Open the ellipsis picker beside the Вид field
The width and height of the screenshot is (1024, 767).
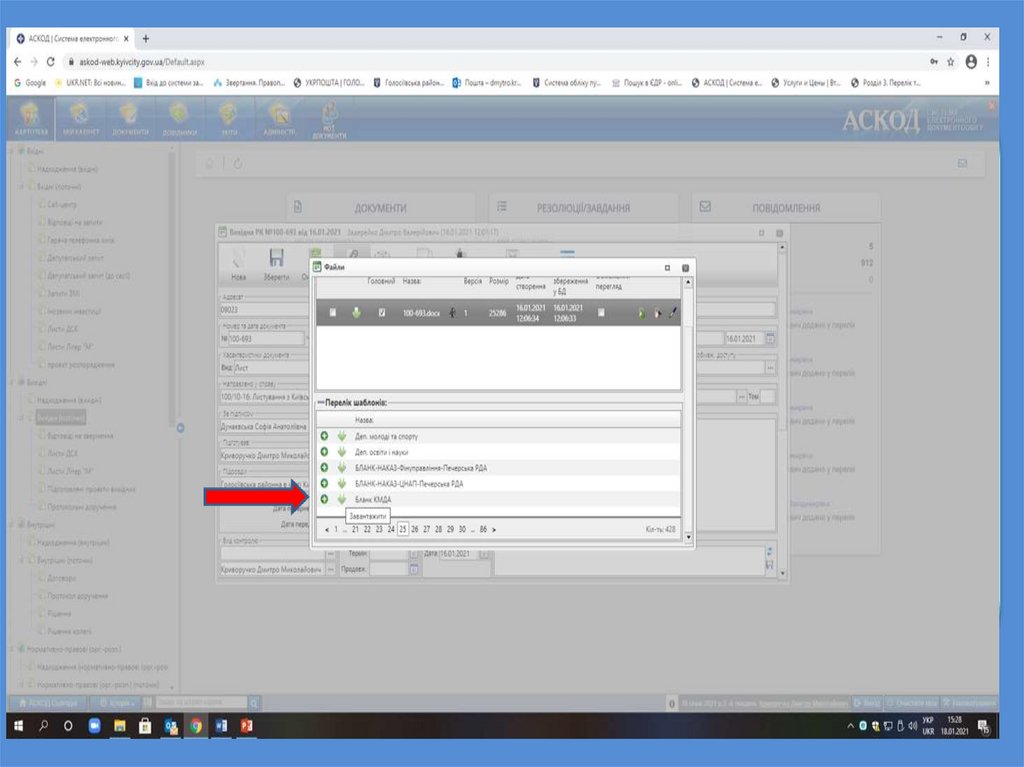coord(770,368)
